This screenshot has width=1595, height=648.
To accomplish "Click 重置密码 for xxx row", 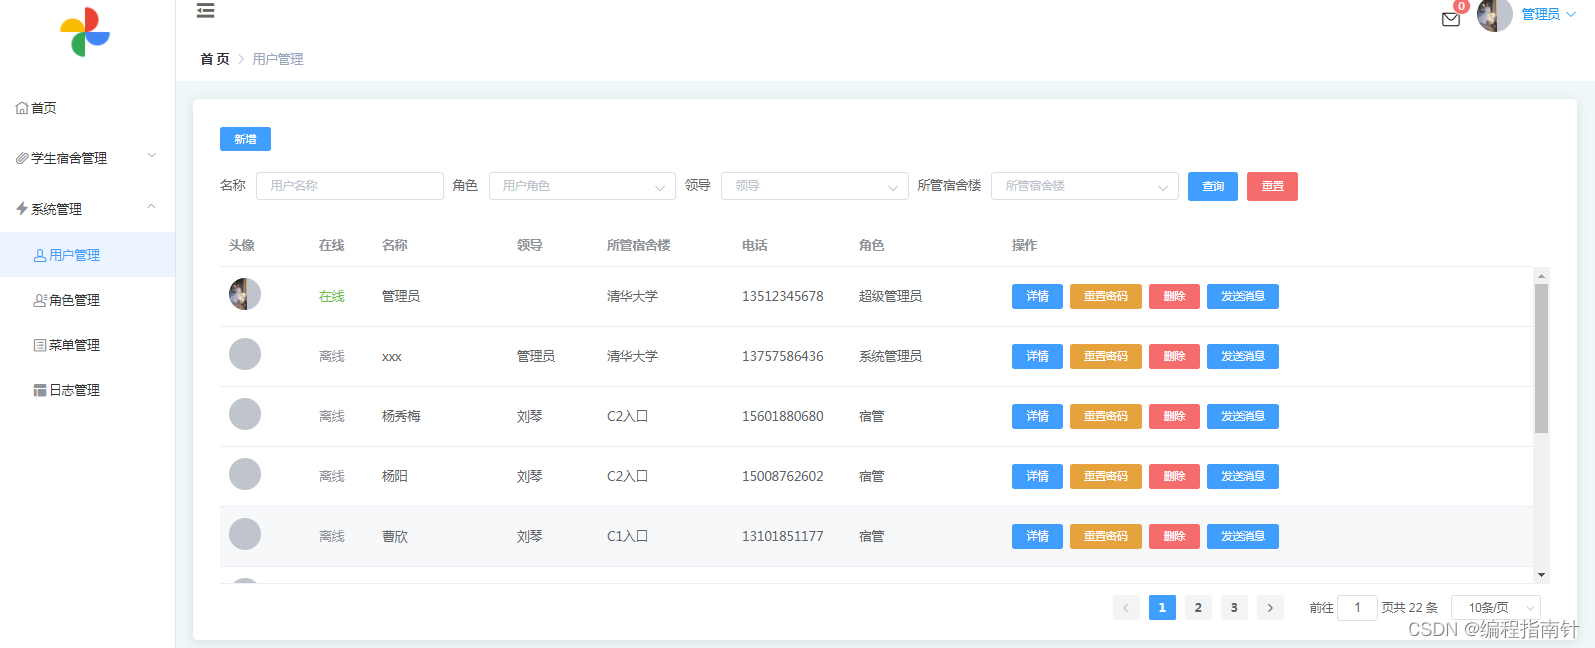I will (1105, 356).
